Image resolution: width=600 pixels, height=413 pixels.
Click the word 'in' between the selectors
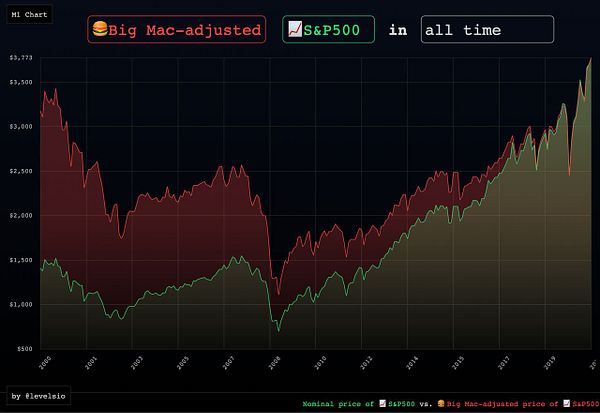398,30
